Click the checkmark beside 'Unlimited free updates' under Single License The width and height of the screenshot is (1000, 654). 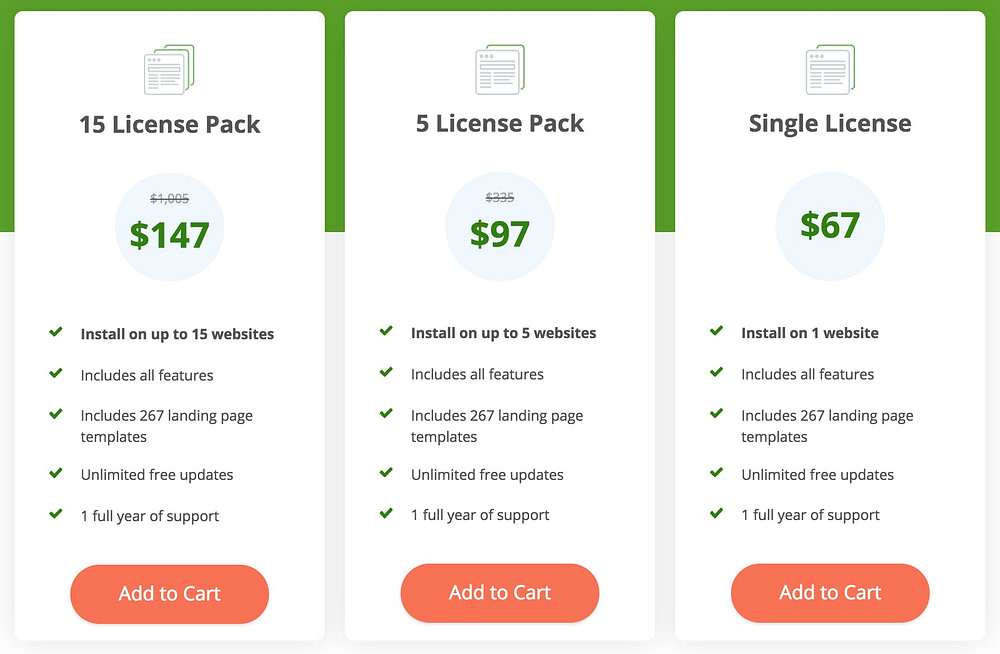pyautogui.click(x=716, y=471)
